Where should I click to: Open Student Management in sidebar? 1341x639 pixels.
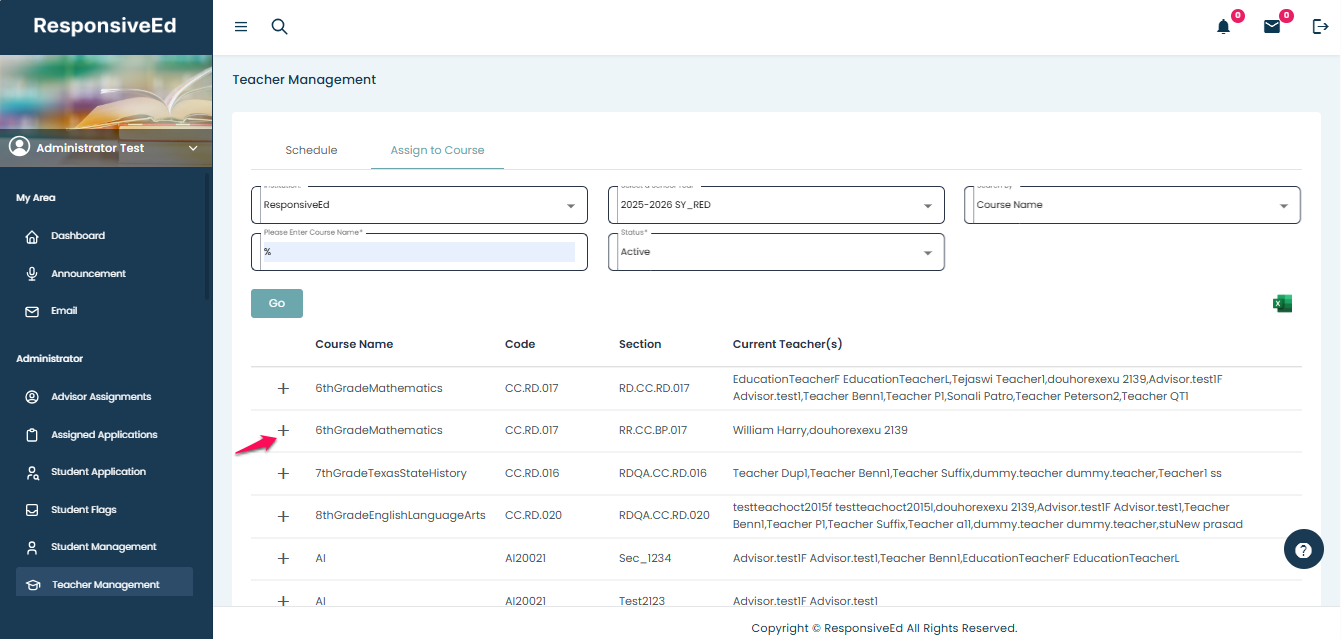pyautogui.click(x=104, y=547)
